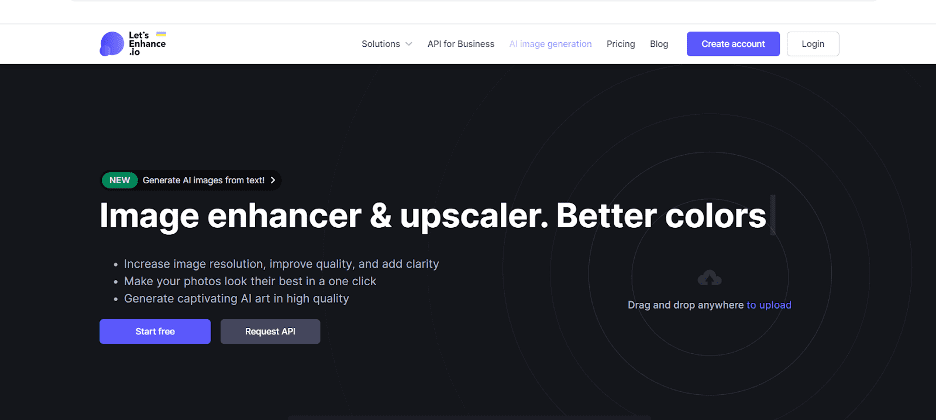Expand the chevron next to Solutions

pos(409,44)
